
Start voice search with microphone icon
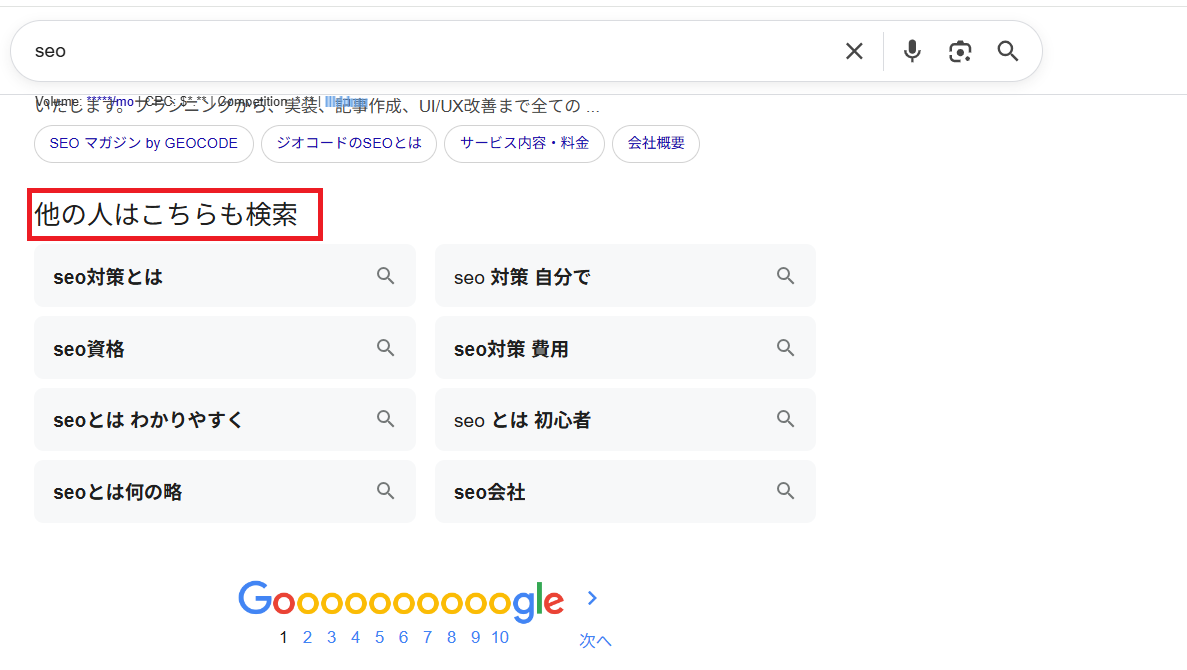point(912,51)
